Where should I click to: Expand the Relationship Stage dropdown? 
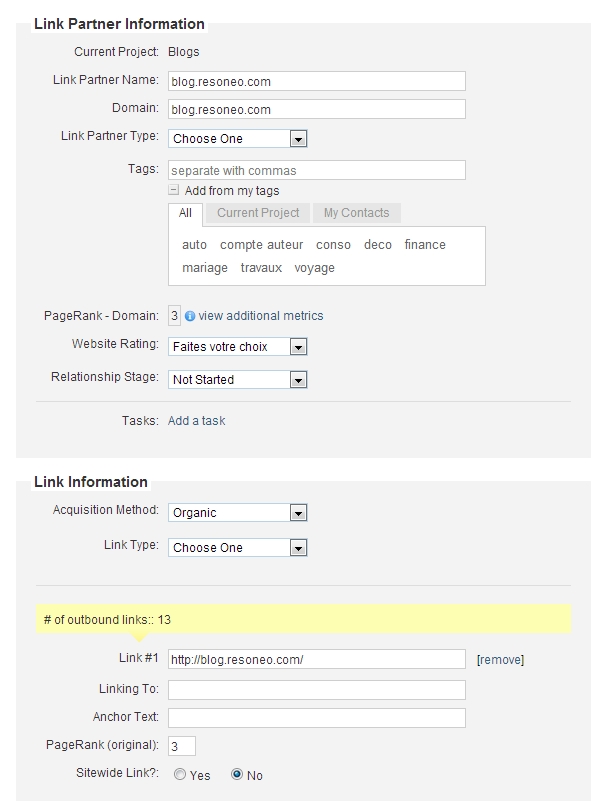tap(238, 380)
